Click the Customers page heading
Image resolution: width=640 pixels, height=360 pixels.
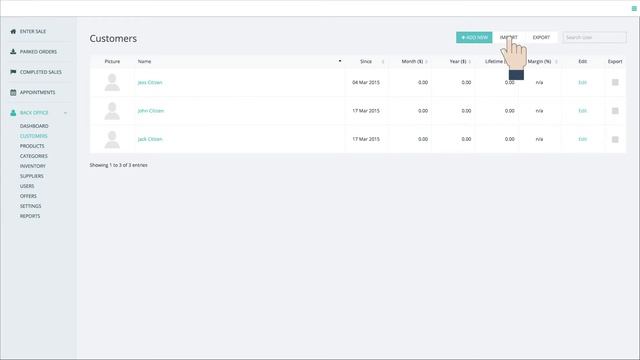(x=113, y=38)
